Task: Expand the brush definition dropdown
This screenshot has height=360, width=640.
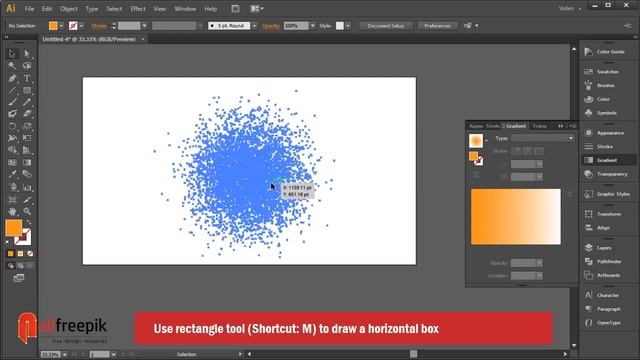Action: pos(254,26)
